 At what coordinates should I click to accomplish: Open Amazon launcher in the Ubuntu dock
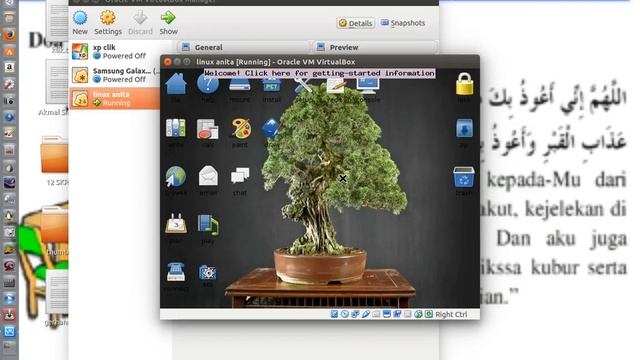[x=9, y=67]
